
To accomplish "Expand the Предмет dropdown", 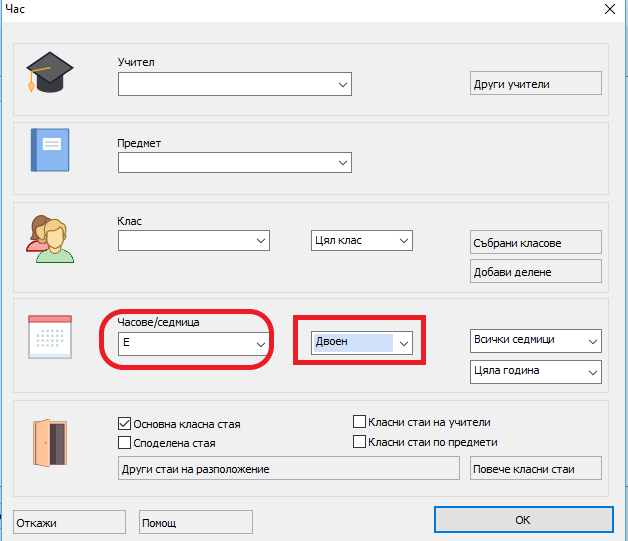I will click(343, 161).
